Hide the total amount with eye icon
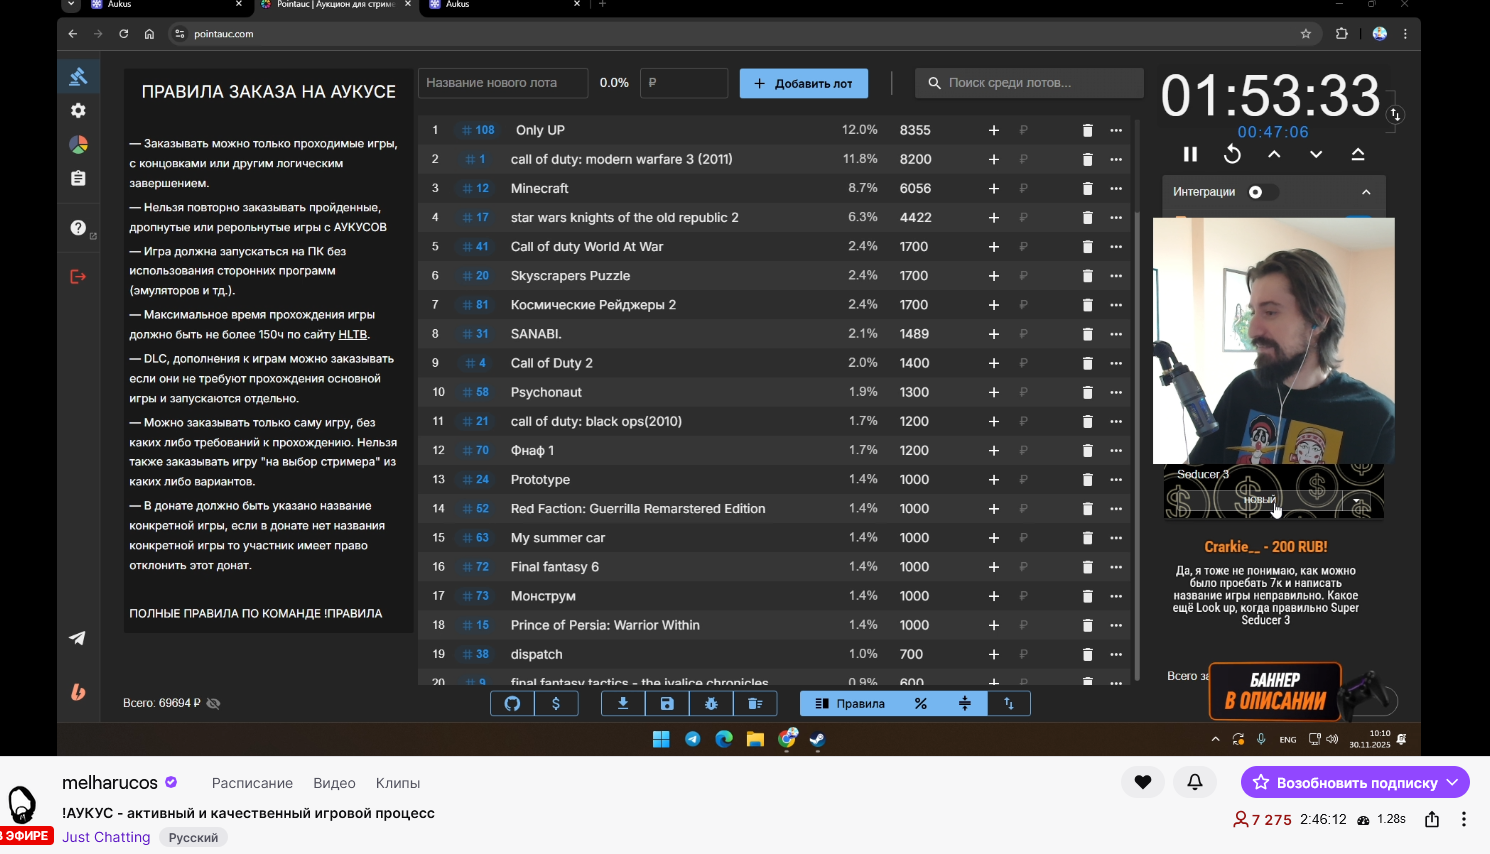 [x=213, y=703]
